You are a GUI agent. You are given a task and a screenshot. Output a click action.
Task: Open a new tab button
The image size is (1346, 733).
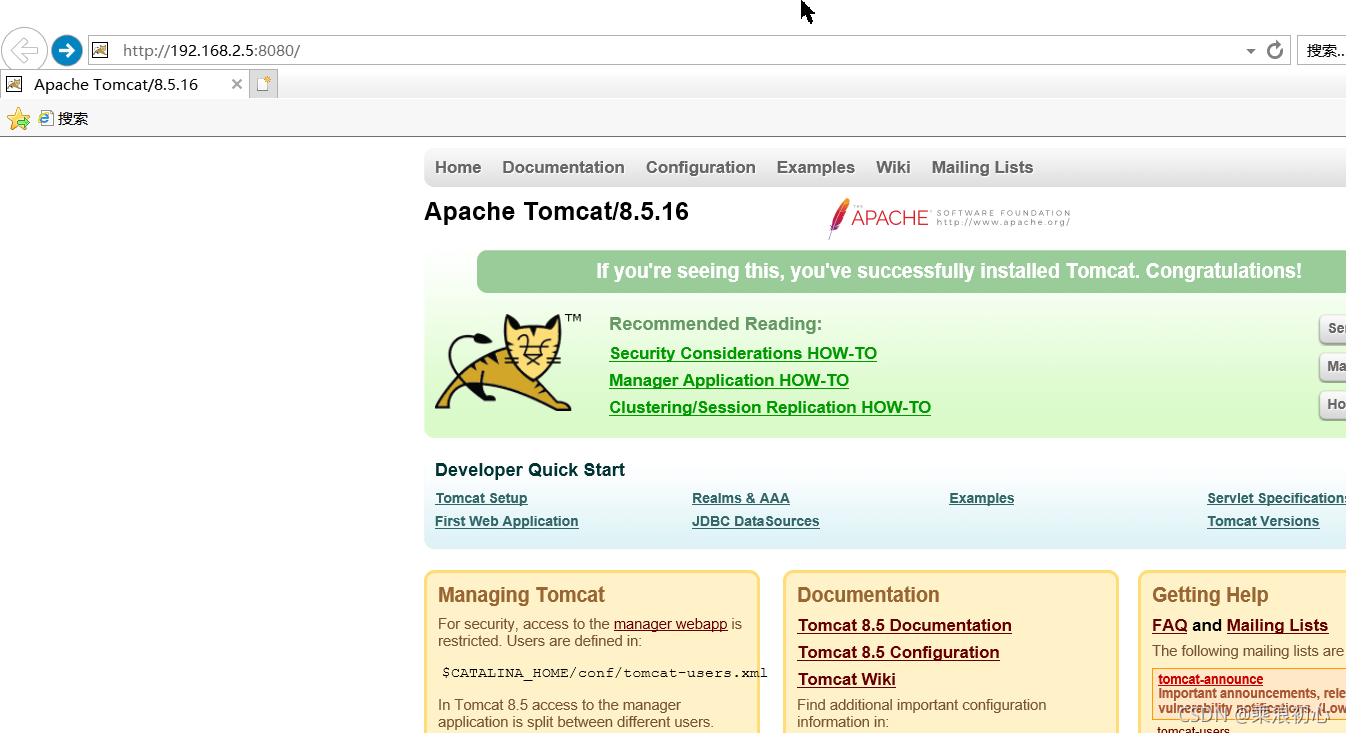tap(263, 84)
